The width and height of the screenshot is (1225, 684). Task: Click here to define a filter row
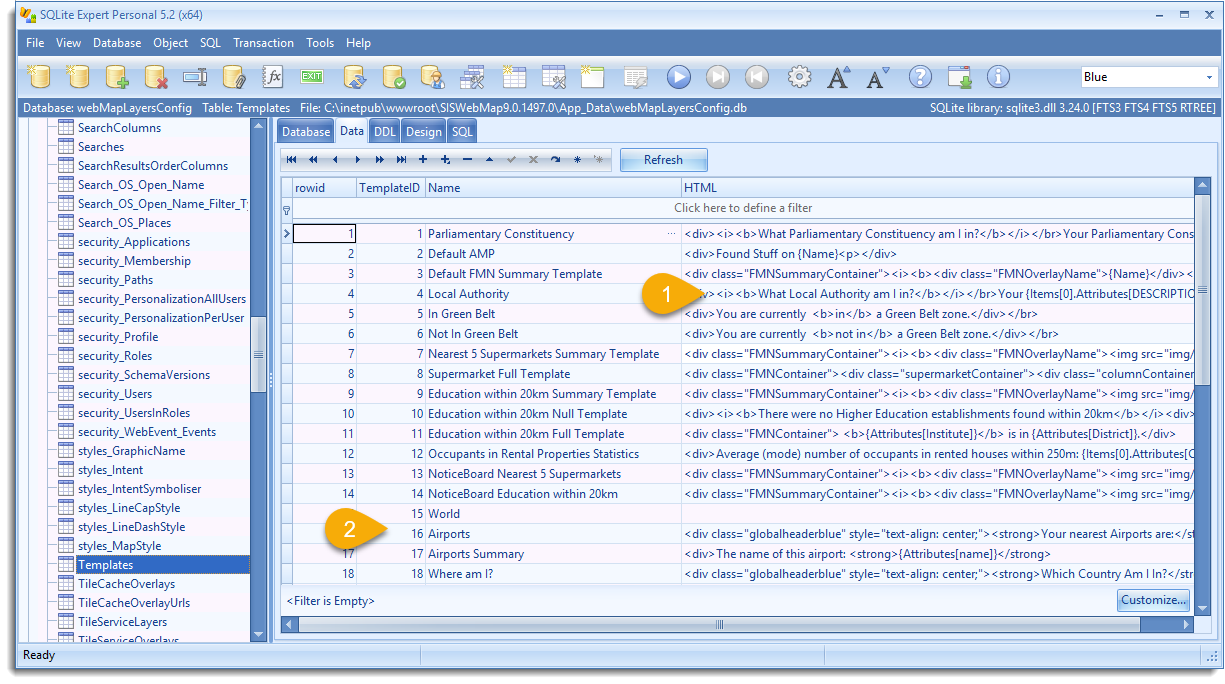[742, 208]
